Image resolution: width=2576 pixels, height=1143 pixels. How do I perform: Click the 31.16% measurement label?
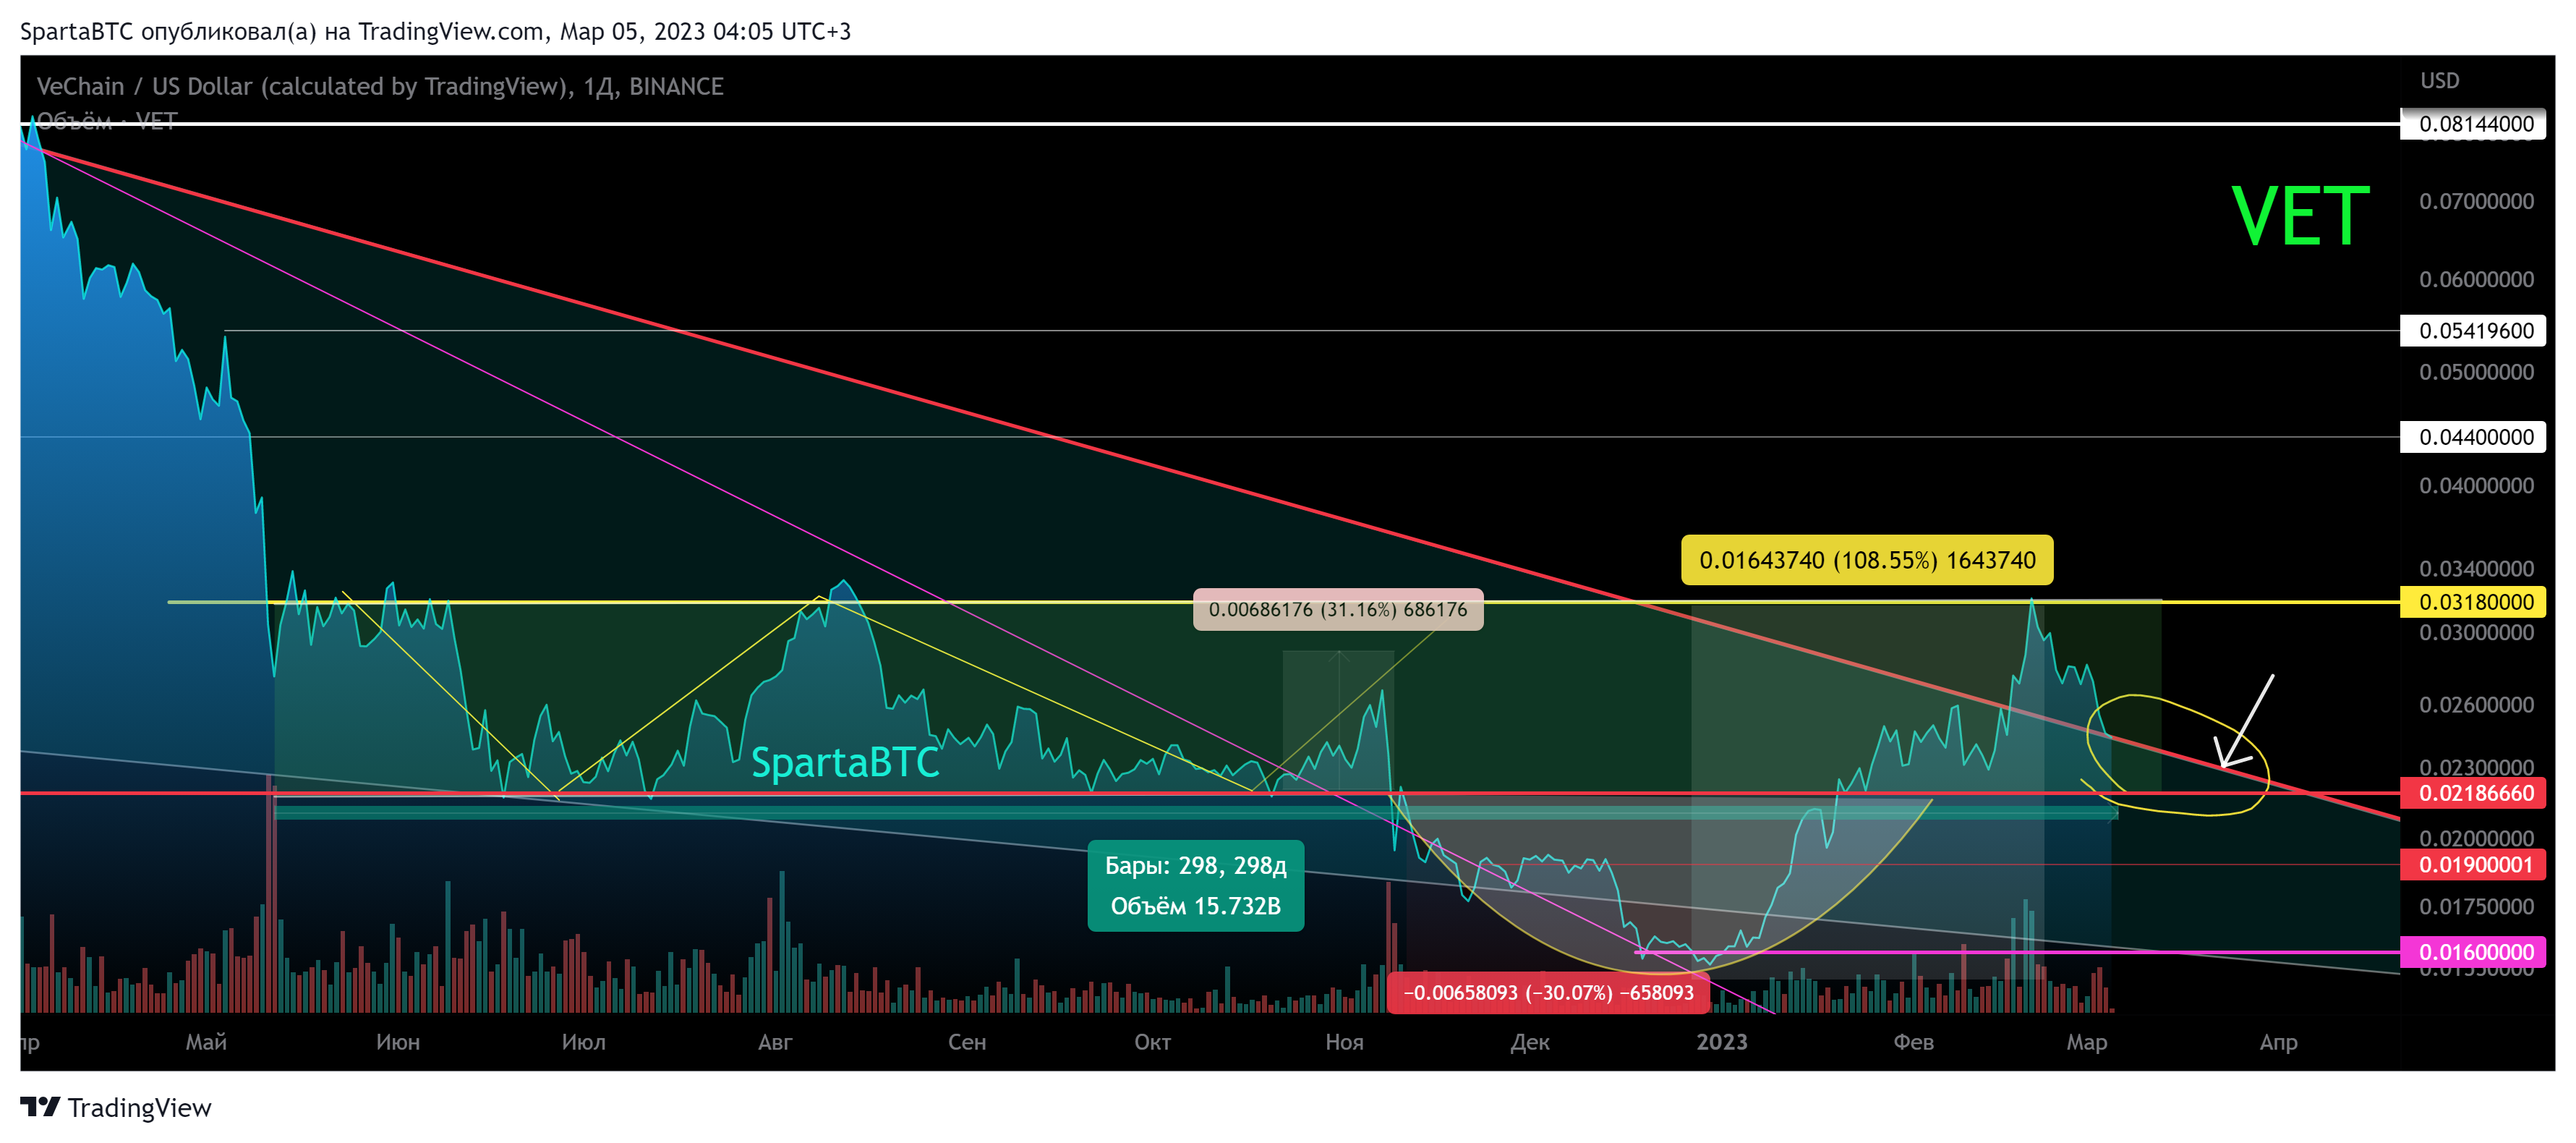pos(1338,609)
